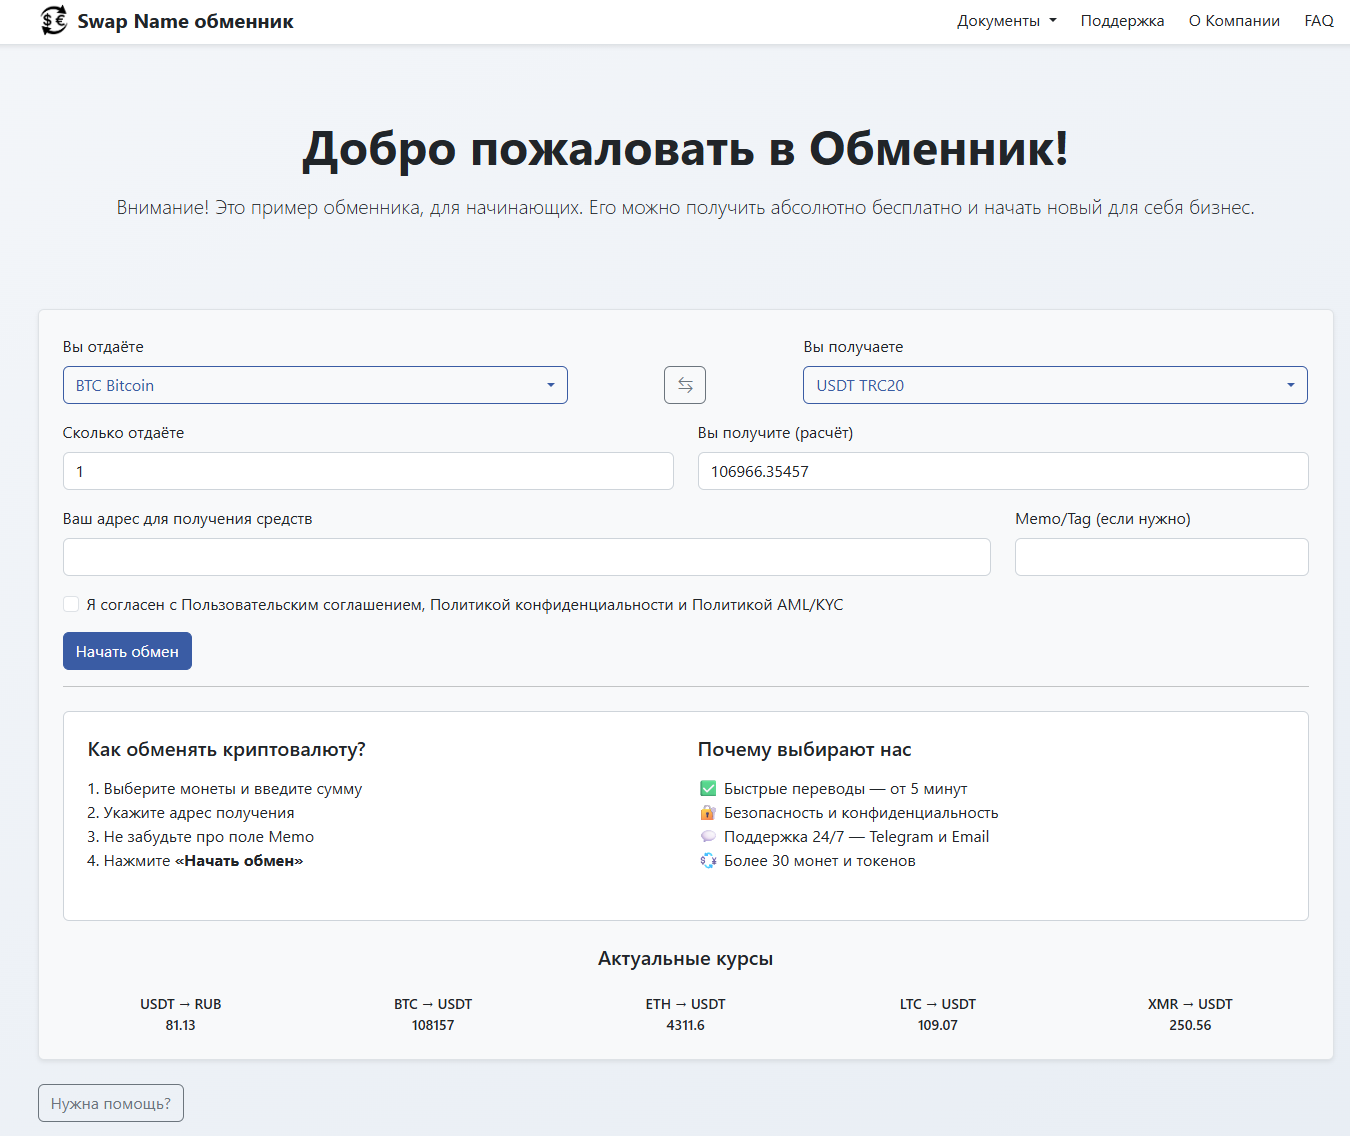Open the USDT TRC20 receive-currency dropdown
1350x1136 pixels.
pyautogui.click(x=1055, y=385)
